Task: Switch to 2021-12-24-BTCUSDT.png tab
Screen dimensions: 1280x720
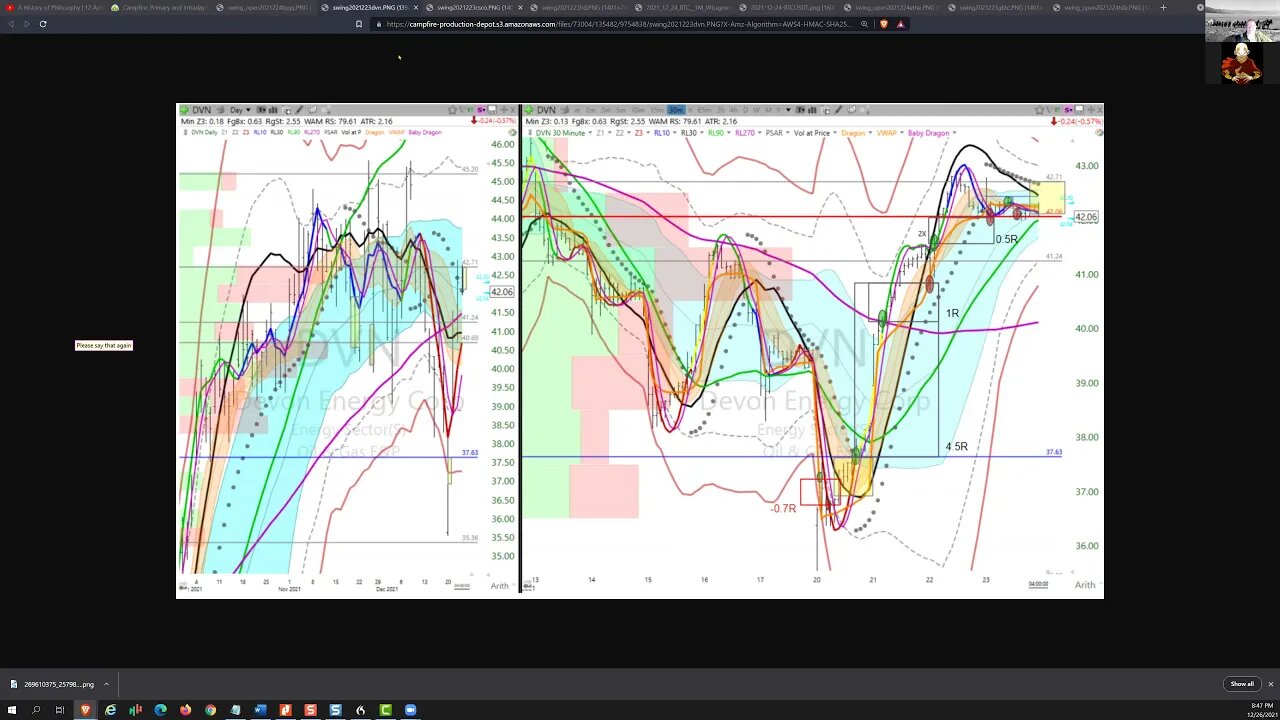Action: point(788,8)
